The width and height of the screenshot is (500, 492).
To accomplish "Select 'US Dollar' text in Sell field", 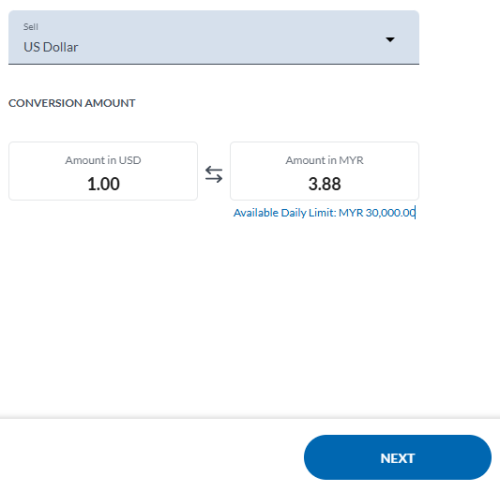I will pyautogui.click(x=51, y=47).
